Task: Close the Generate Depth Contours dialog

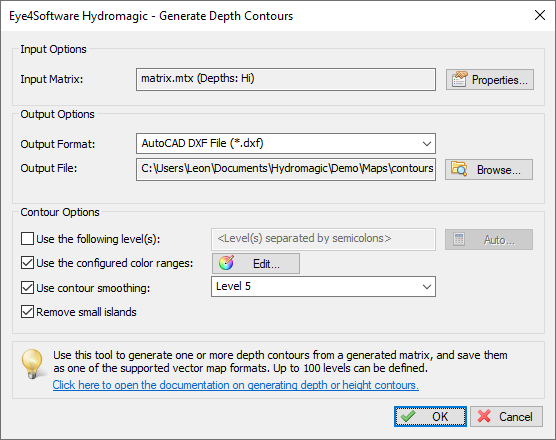Action: click(540, 15)
